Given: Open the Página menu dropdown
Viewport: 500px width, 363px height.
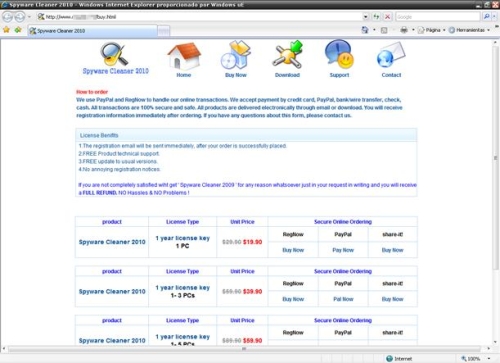Looking at the screenshot, I should coord(432,30).
